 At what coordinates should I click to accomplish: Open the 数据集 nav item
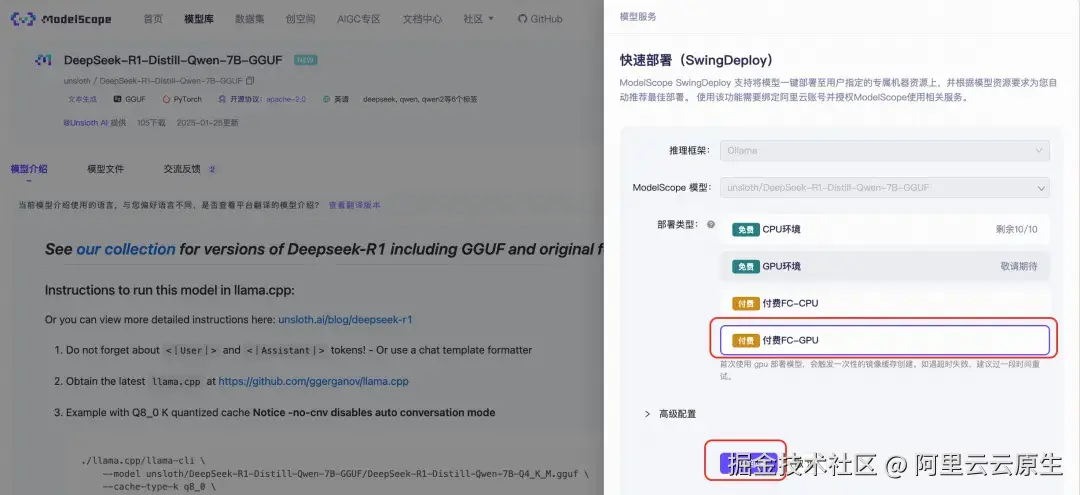249,19
